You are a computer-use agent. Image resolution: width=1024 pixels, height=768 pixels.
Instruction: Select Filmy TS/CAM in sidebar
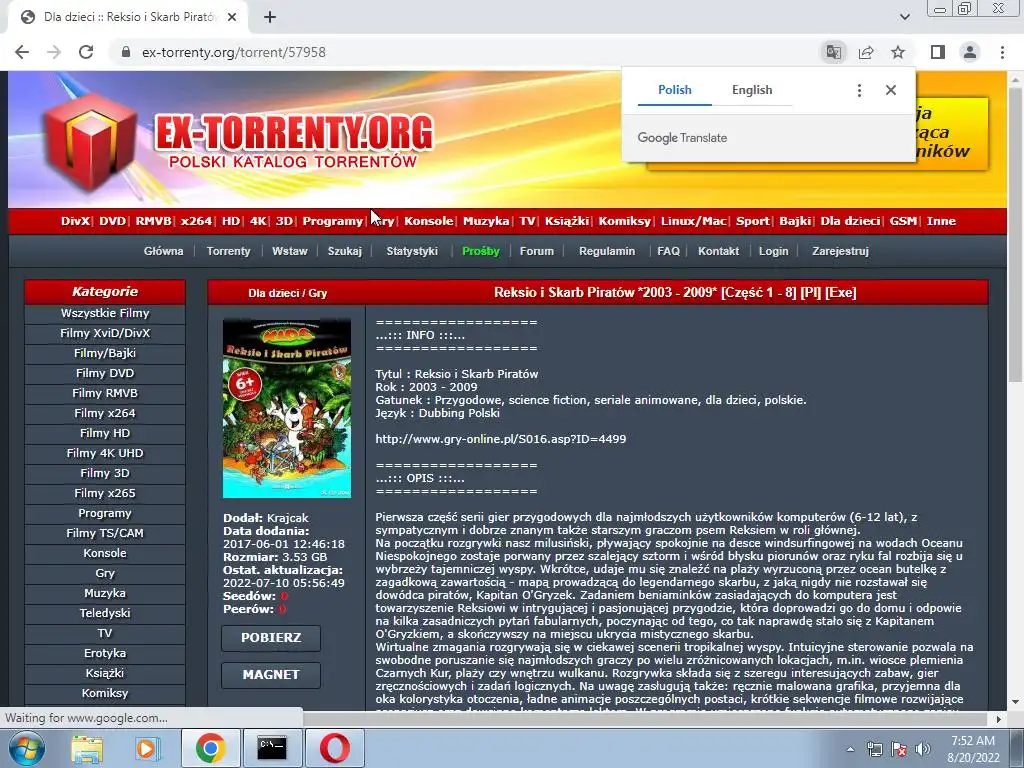click(x=105, y=533)
